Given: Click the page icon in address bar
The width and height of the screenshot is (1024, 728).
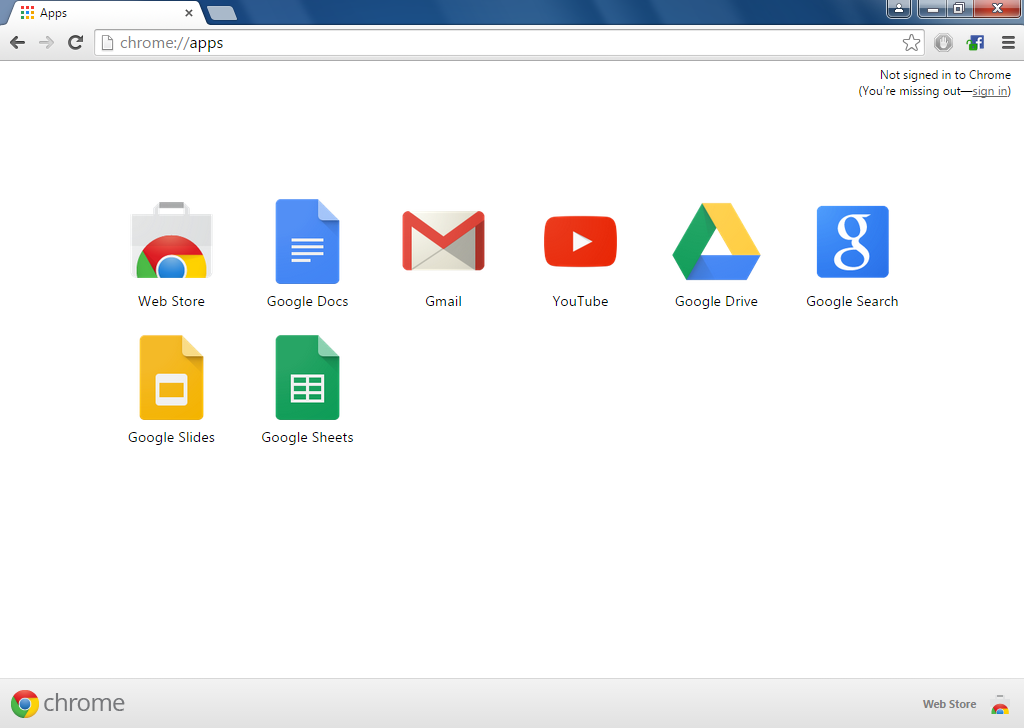Looking at the screenshot, I should click(107, 43).
